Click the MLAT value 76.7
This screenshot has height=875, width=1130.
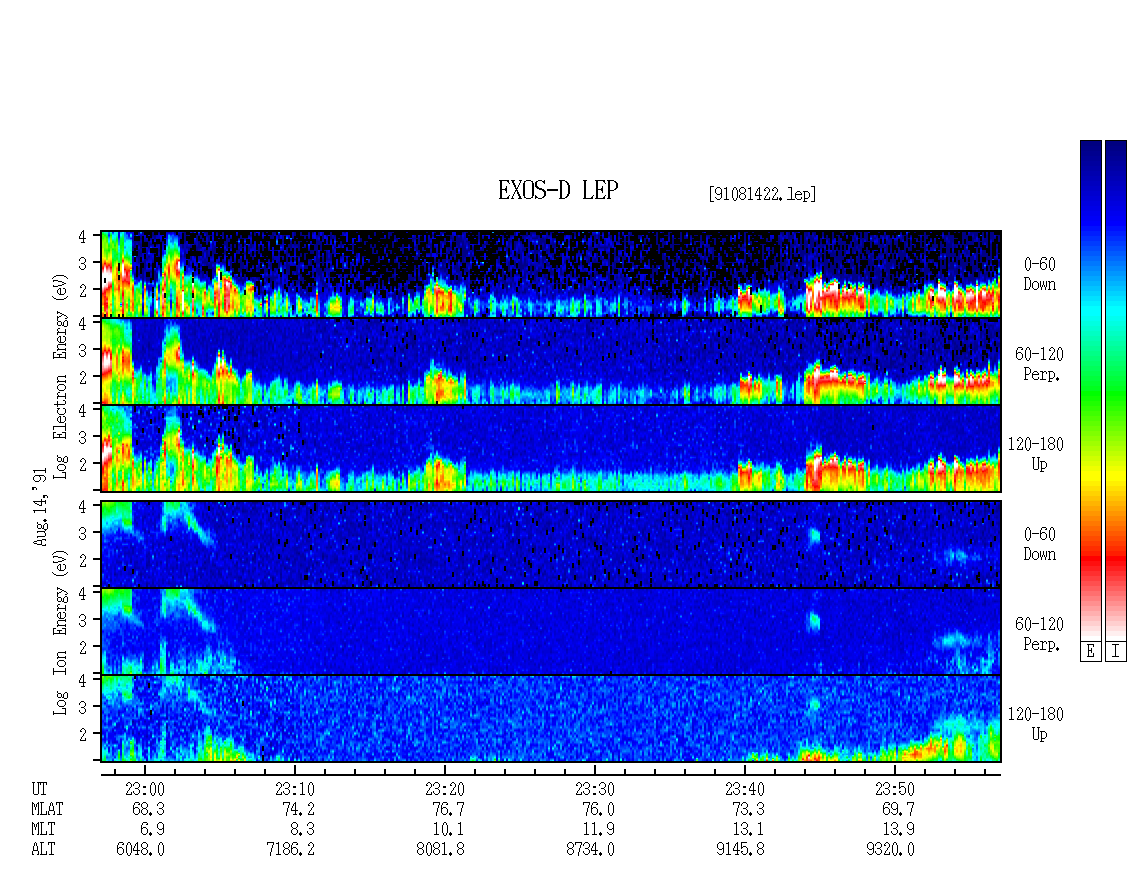pyautogui.click(x=448, y=809)
